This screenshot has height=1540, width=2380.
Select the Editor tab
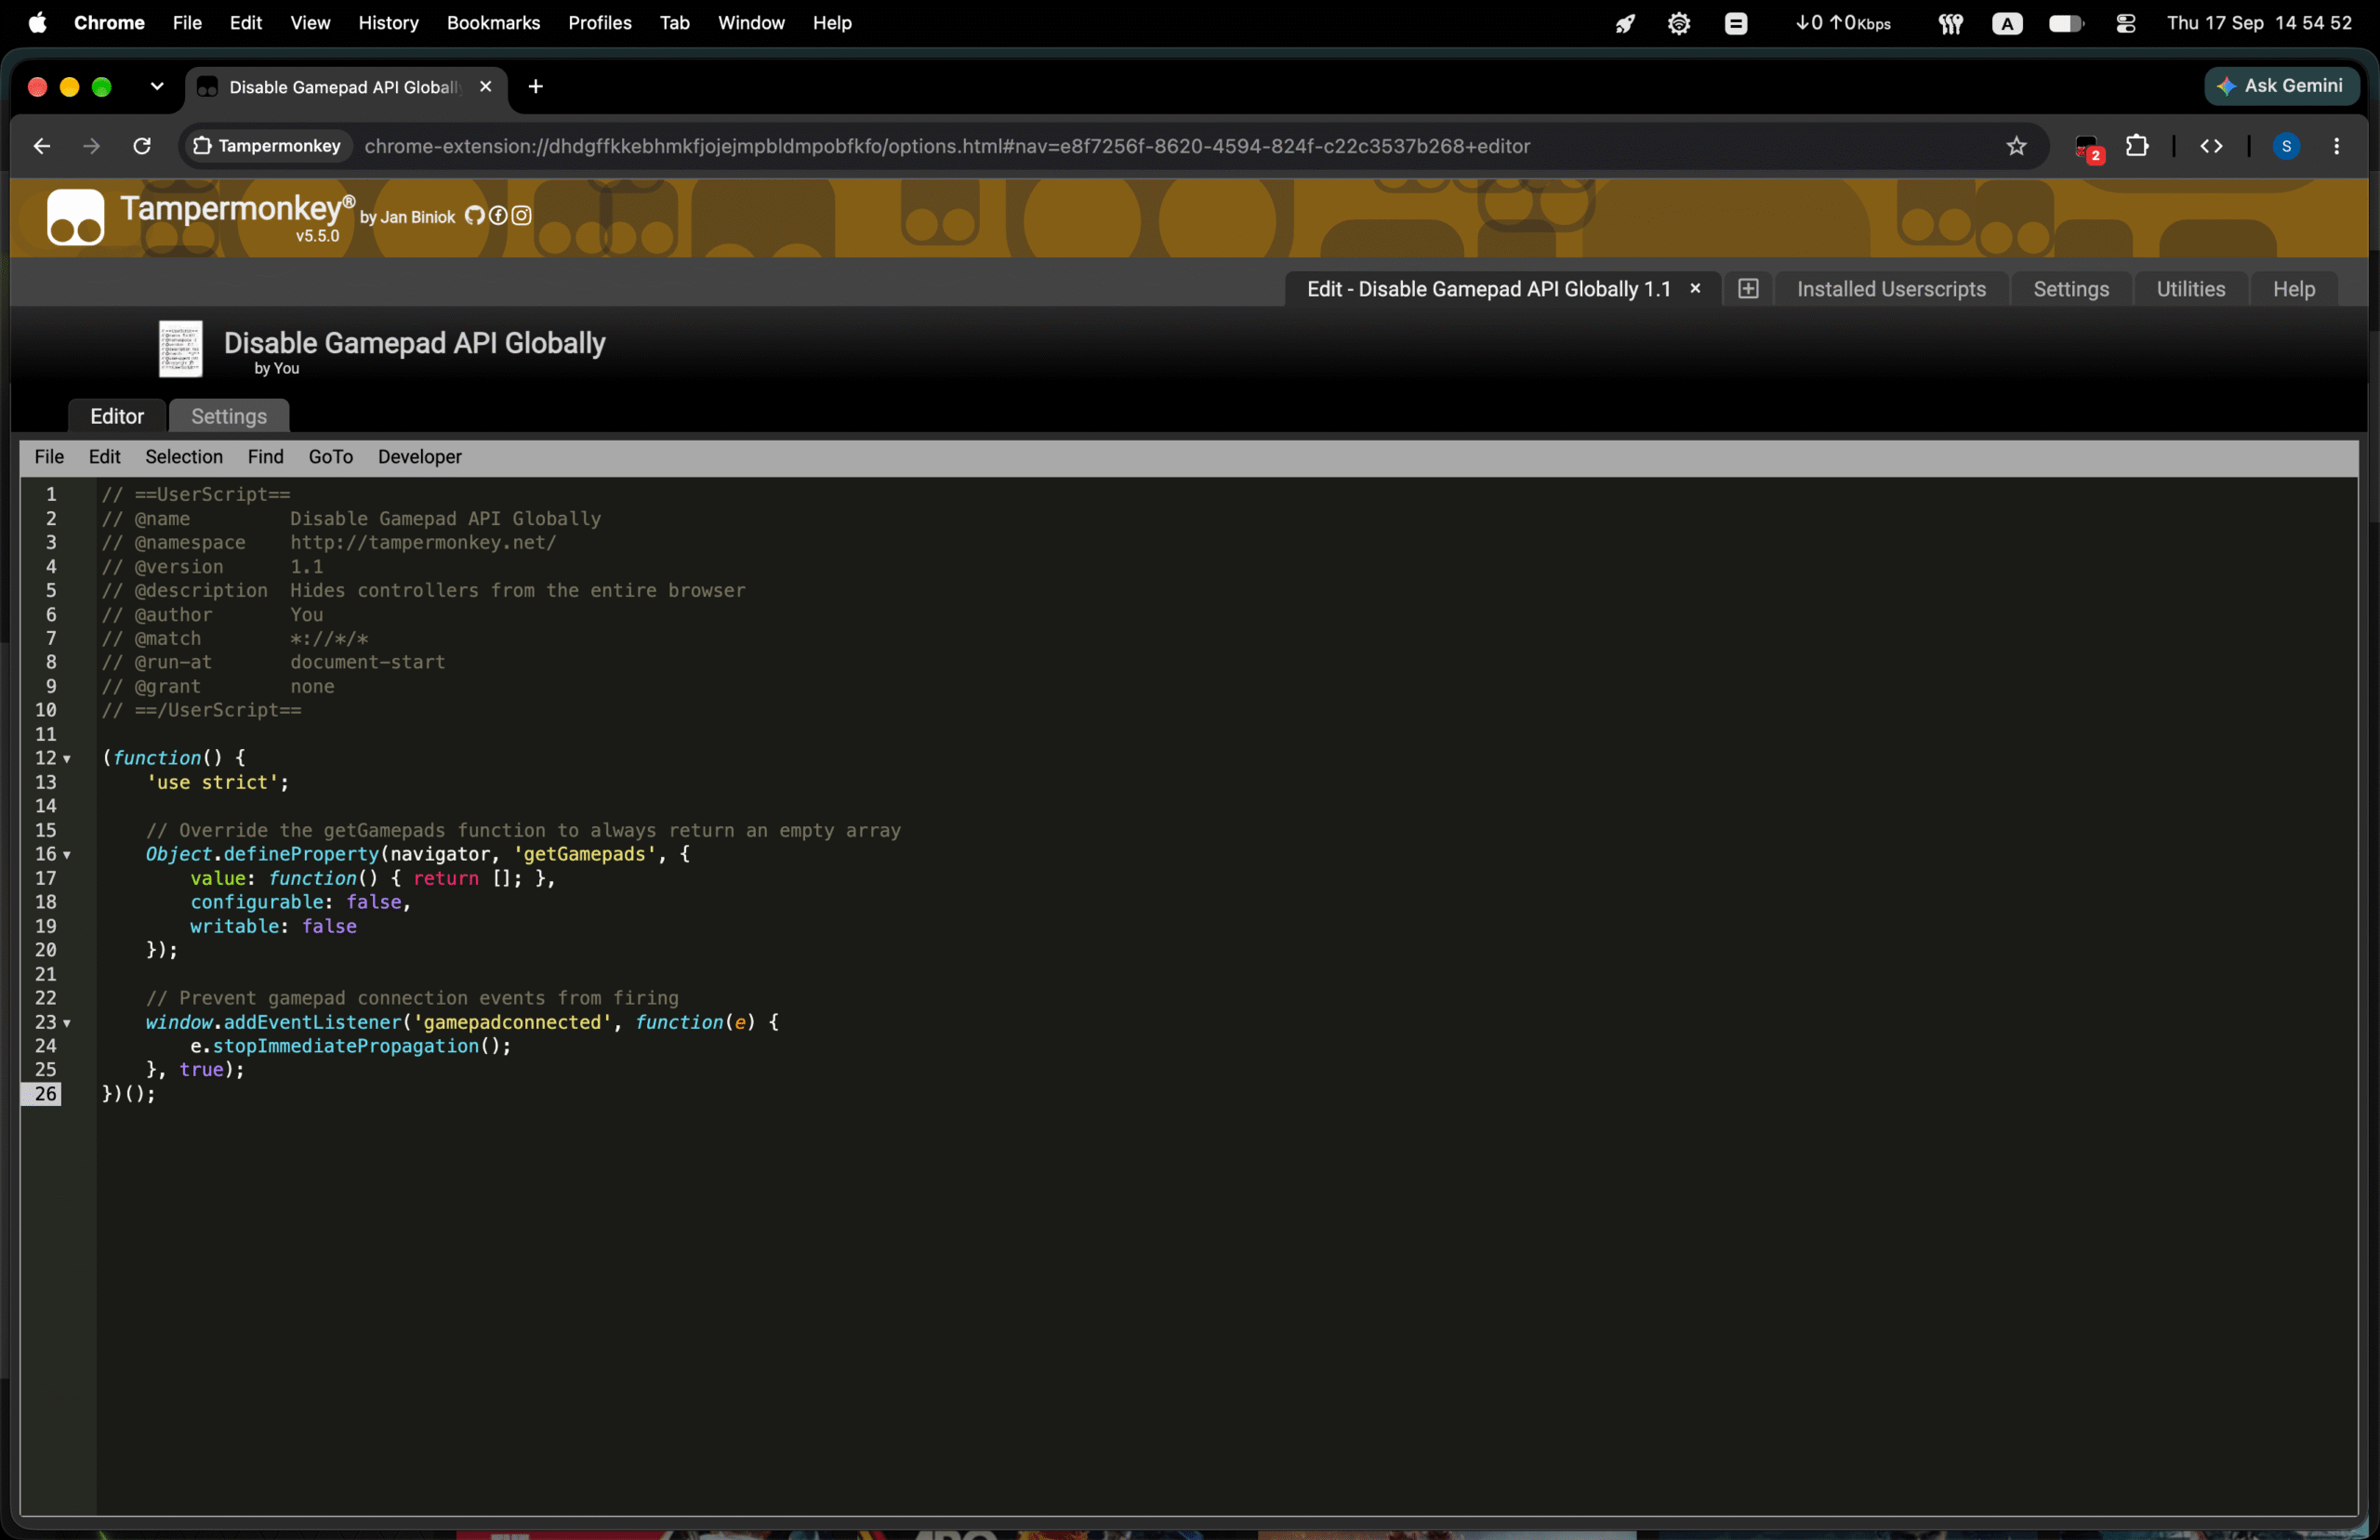[117, 416]
